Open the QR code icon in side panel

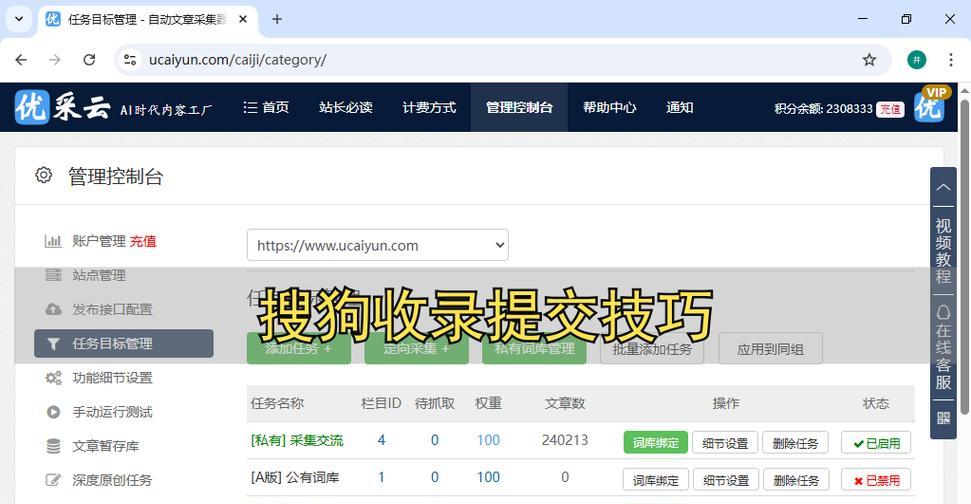[x=943, y=418]
